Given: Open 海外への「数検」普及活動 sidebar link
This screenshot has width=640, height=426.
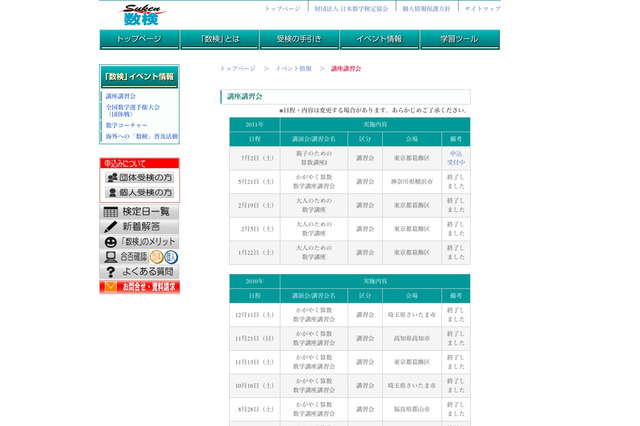Looking at the screenshot, I should (142, 136).
